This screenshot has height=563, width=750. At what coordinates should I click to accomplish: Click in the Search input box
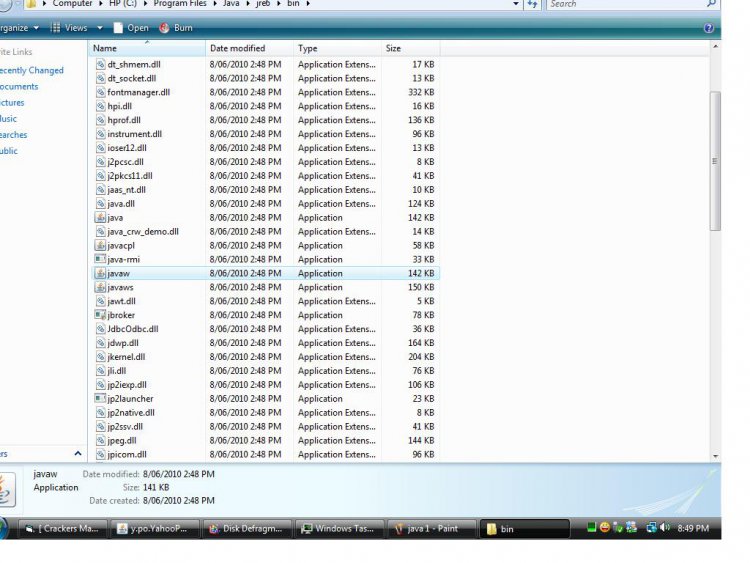(627, 4)
